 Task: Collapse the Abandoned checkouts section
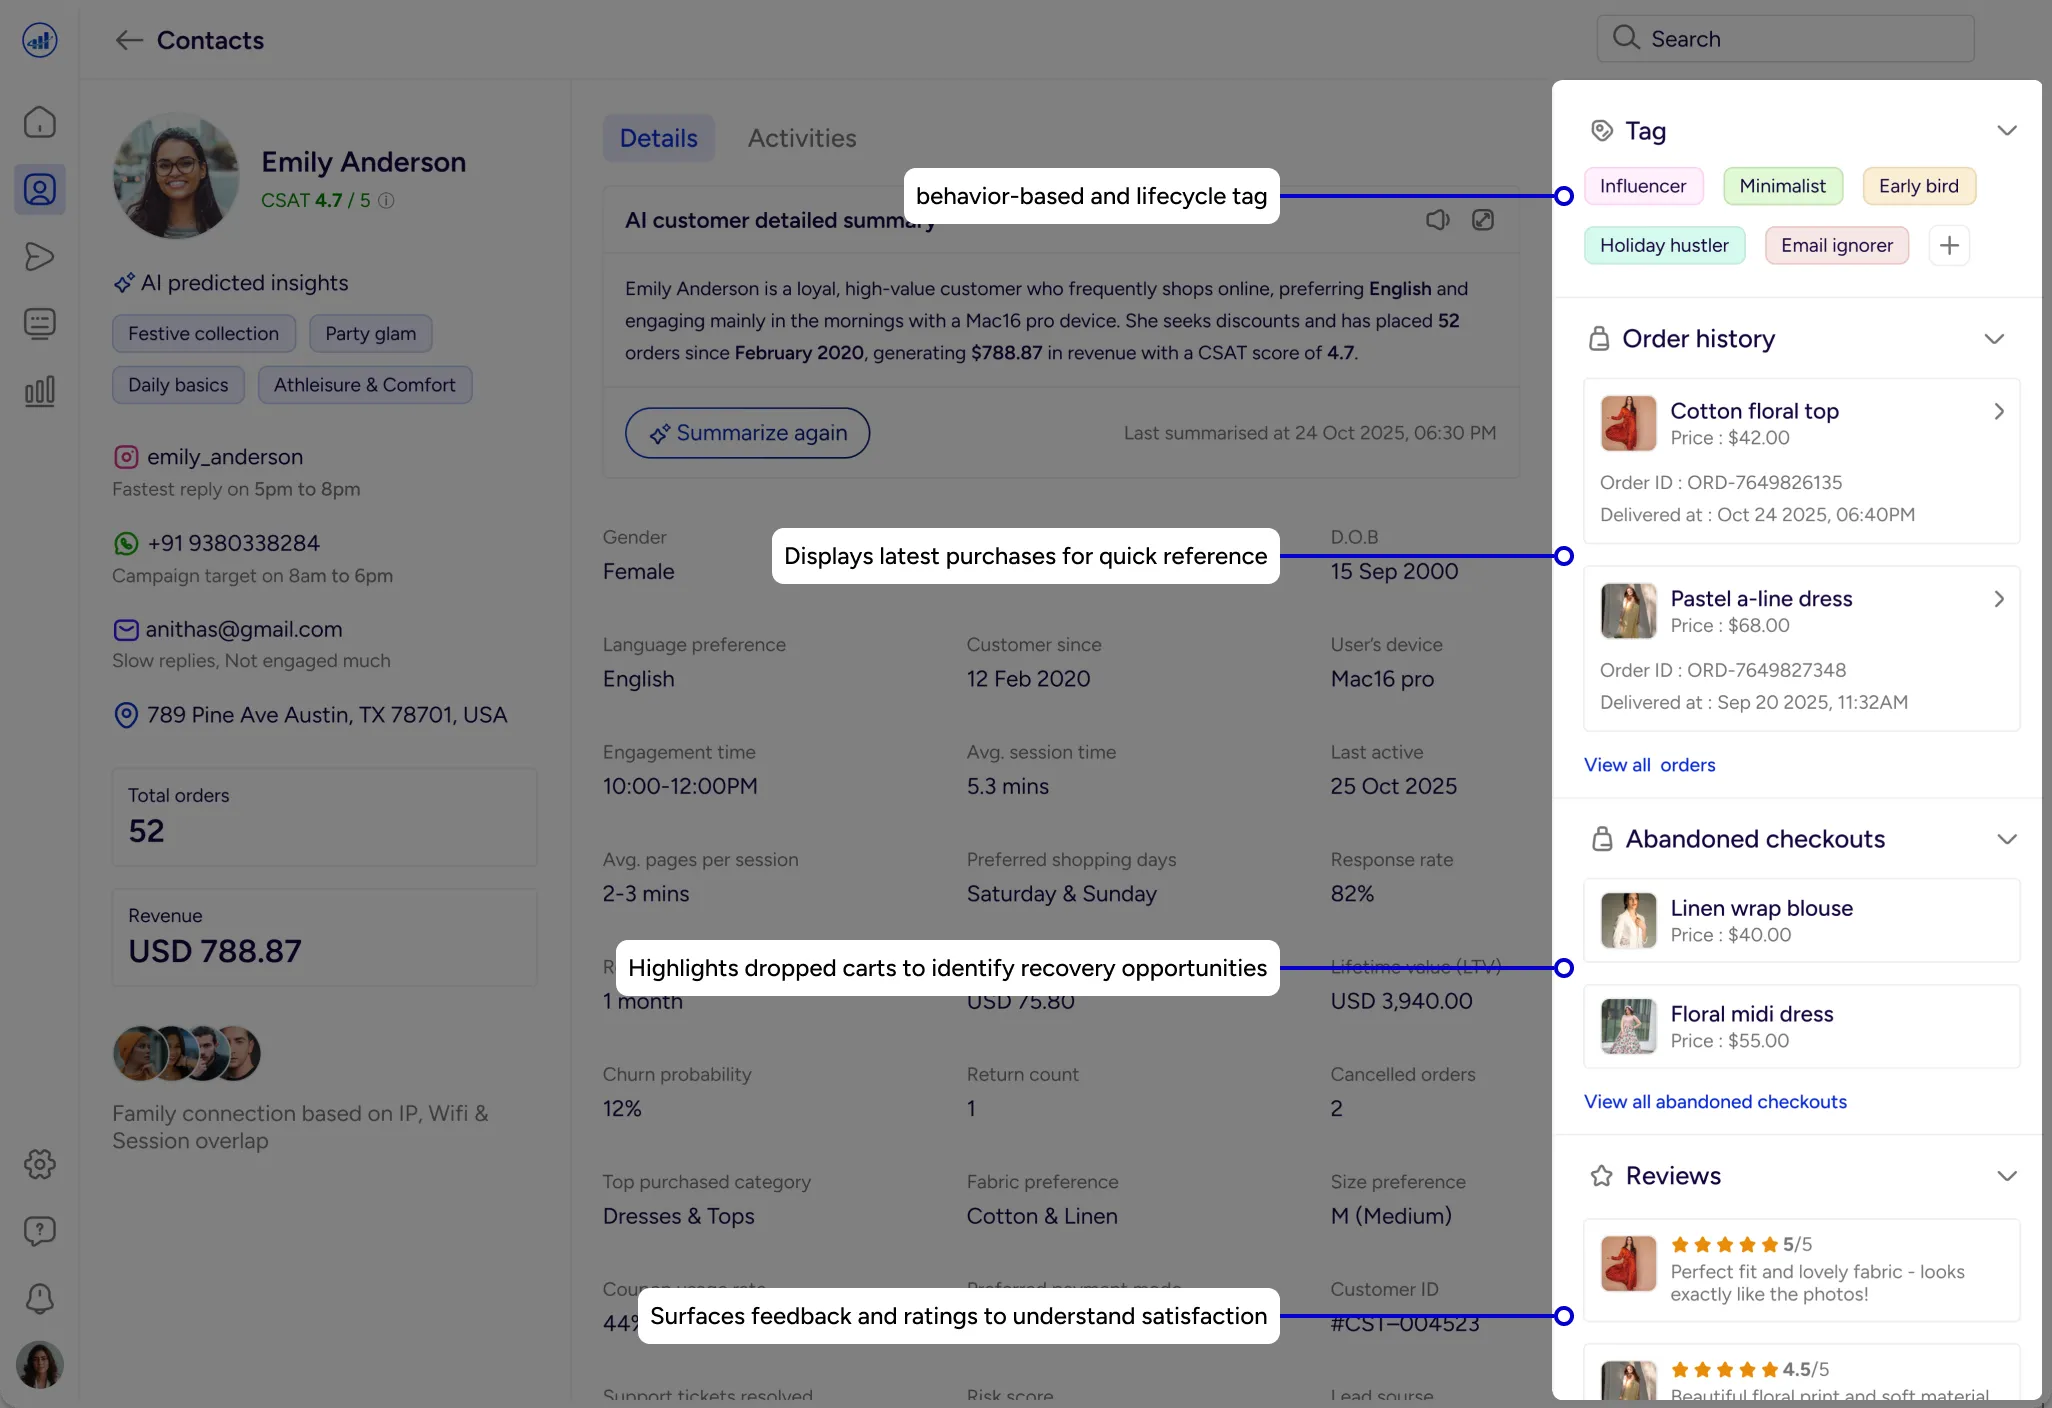(2006, 839)
